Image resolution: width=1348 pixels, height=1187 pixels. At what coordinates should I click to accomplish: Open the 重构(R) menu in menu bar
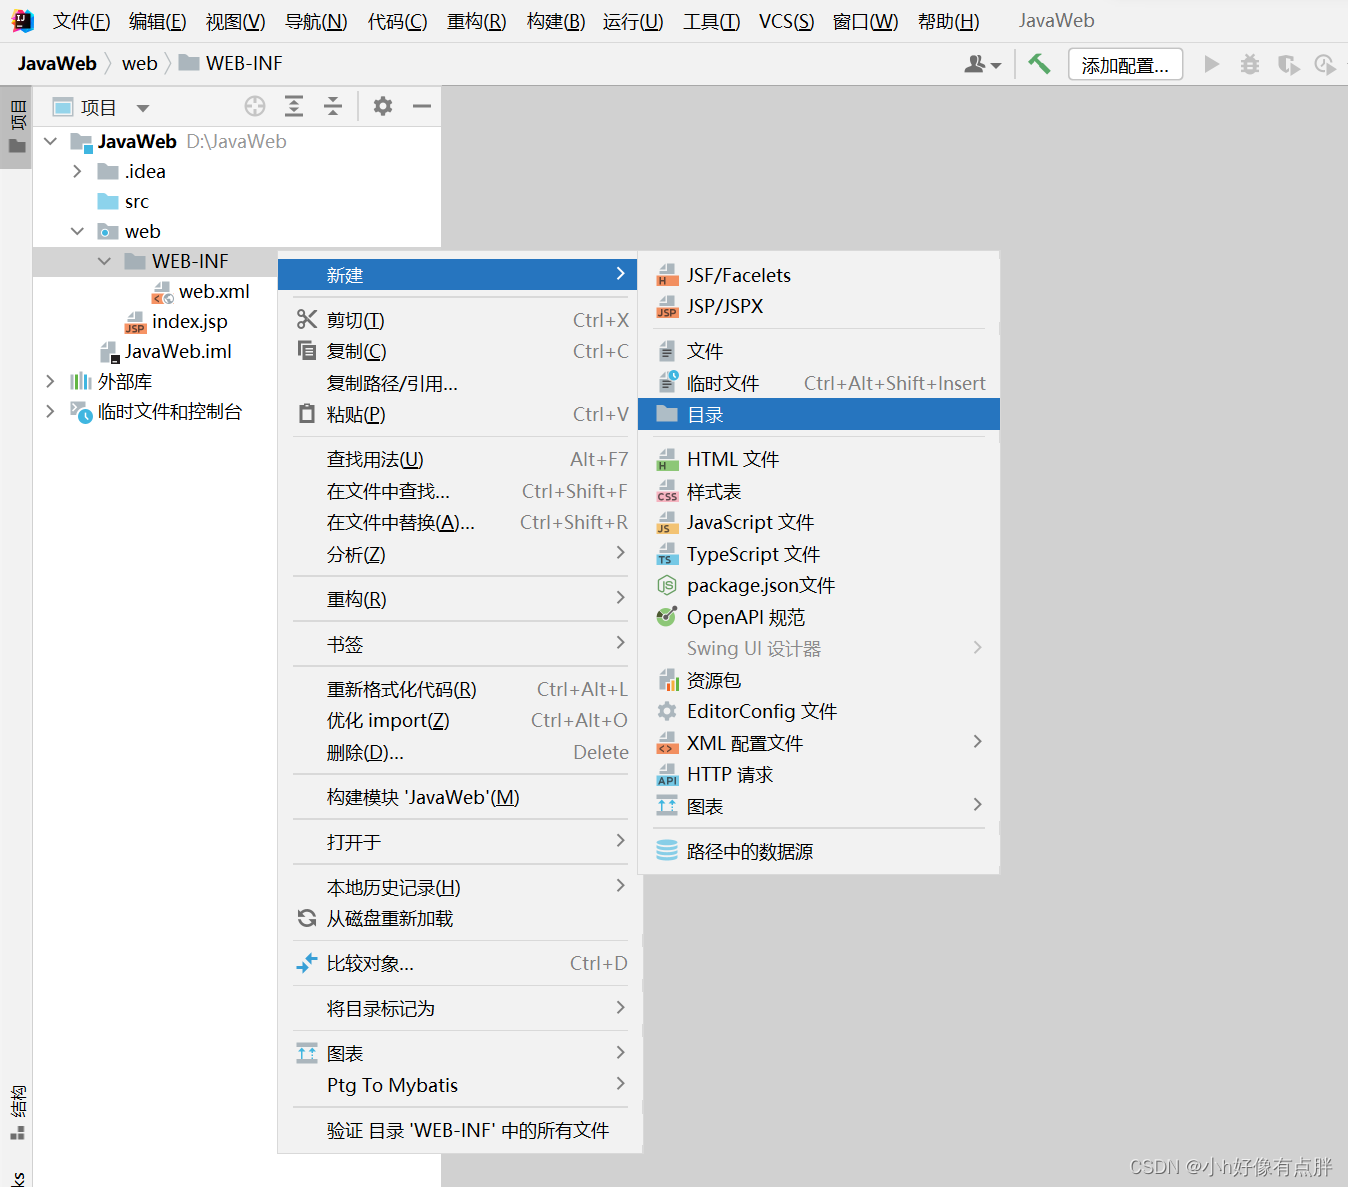coord(476,21)
